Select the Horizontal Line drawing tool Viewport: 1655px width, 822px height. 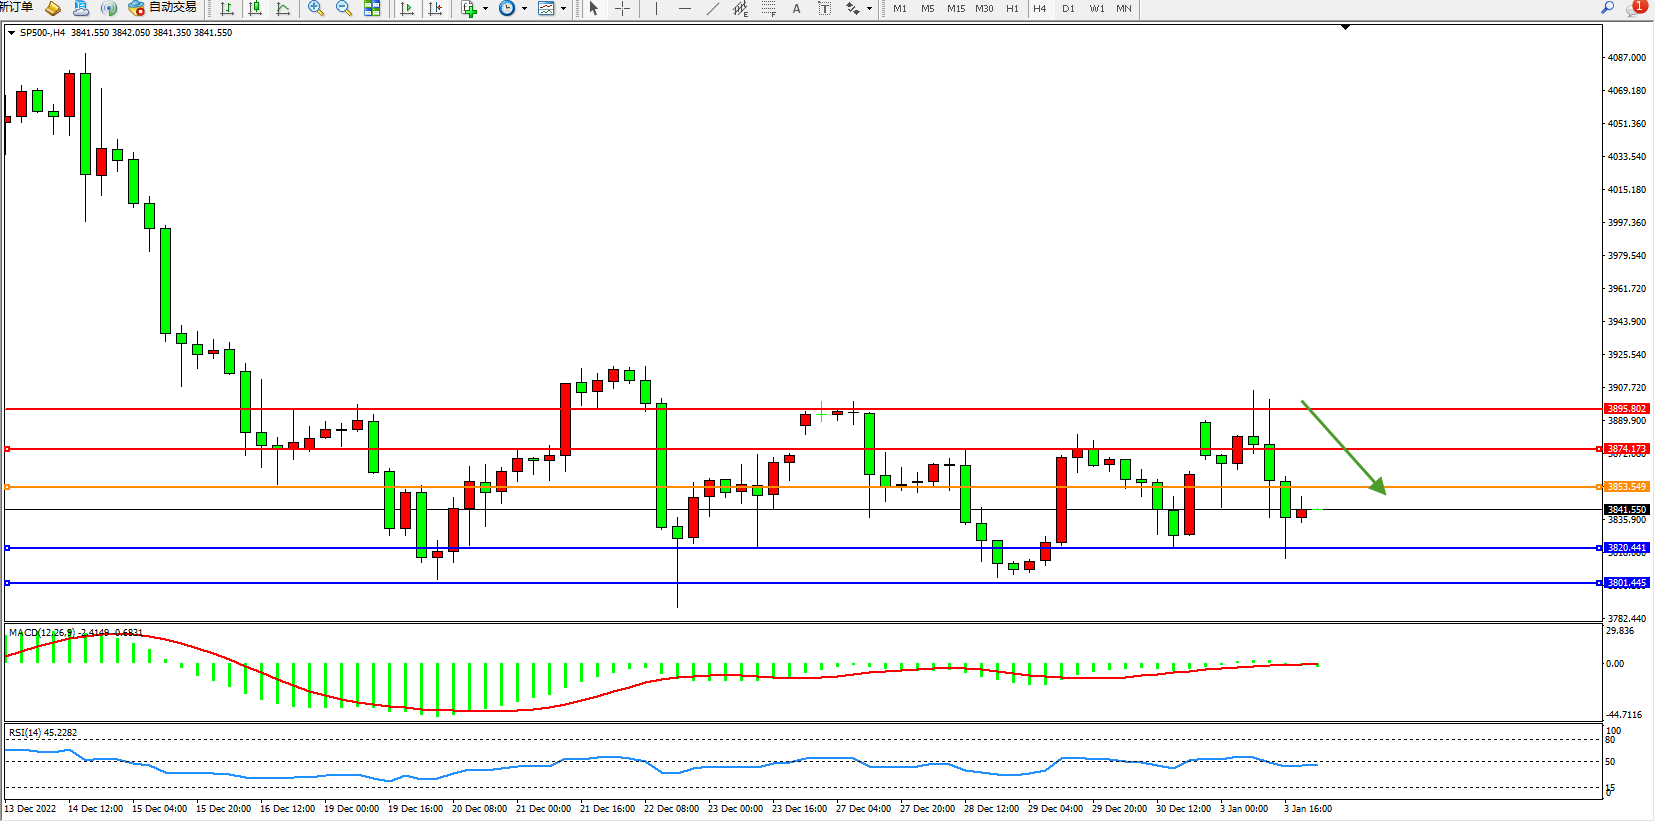(684, 9)
